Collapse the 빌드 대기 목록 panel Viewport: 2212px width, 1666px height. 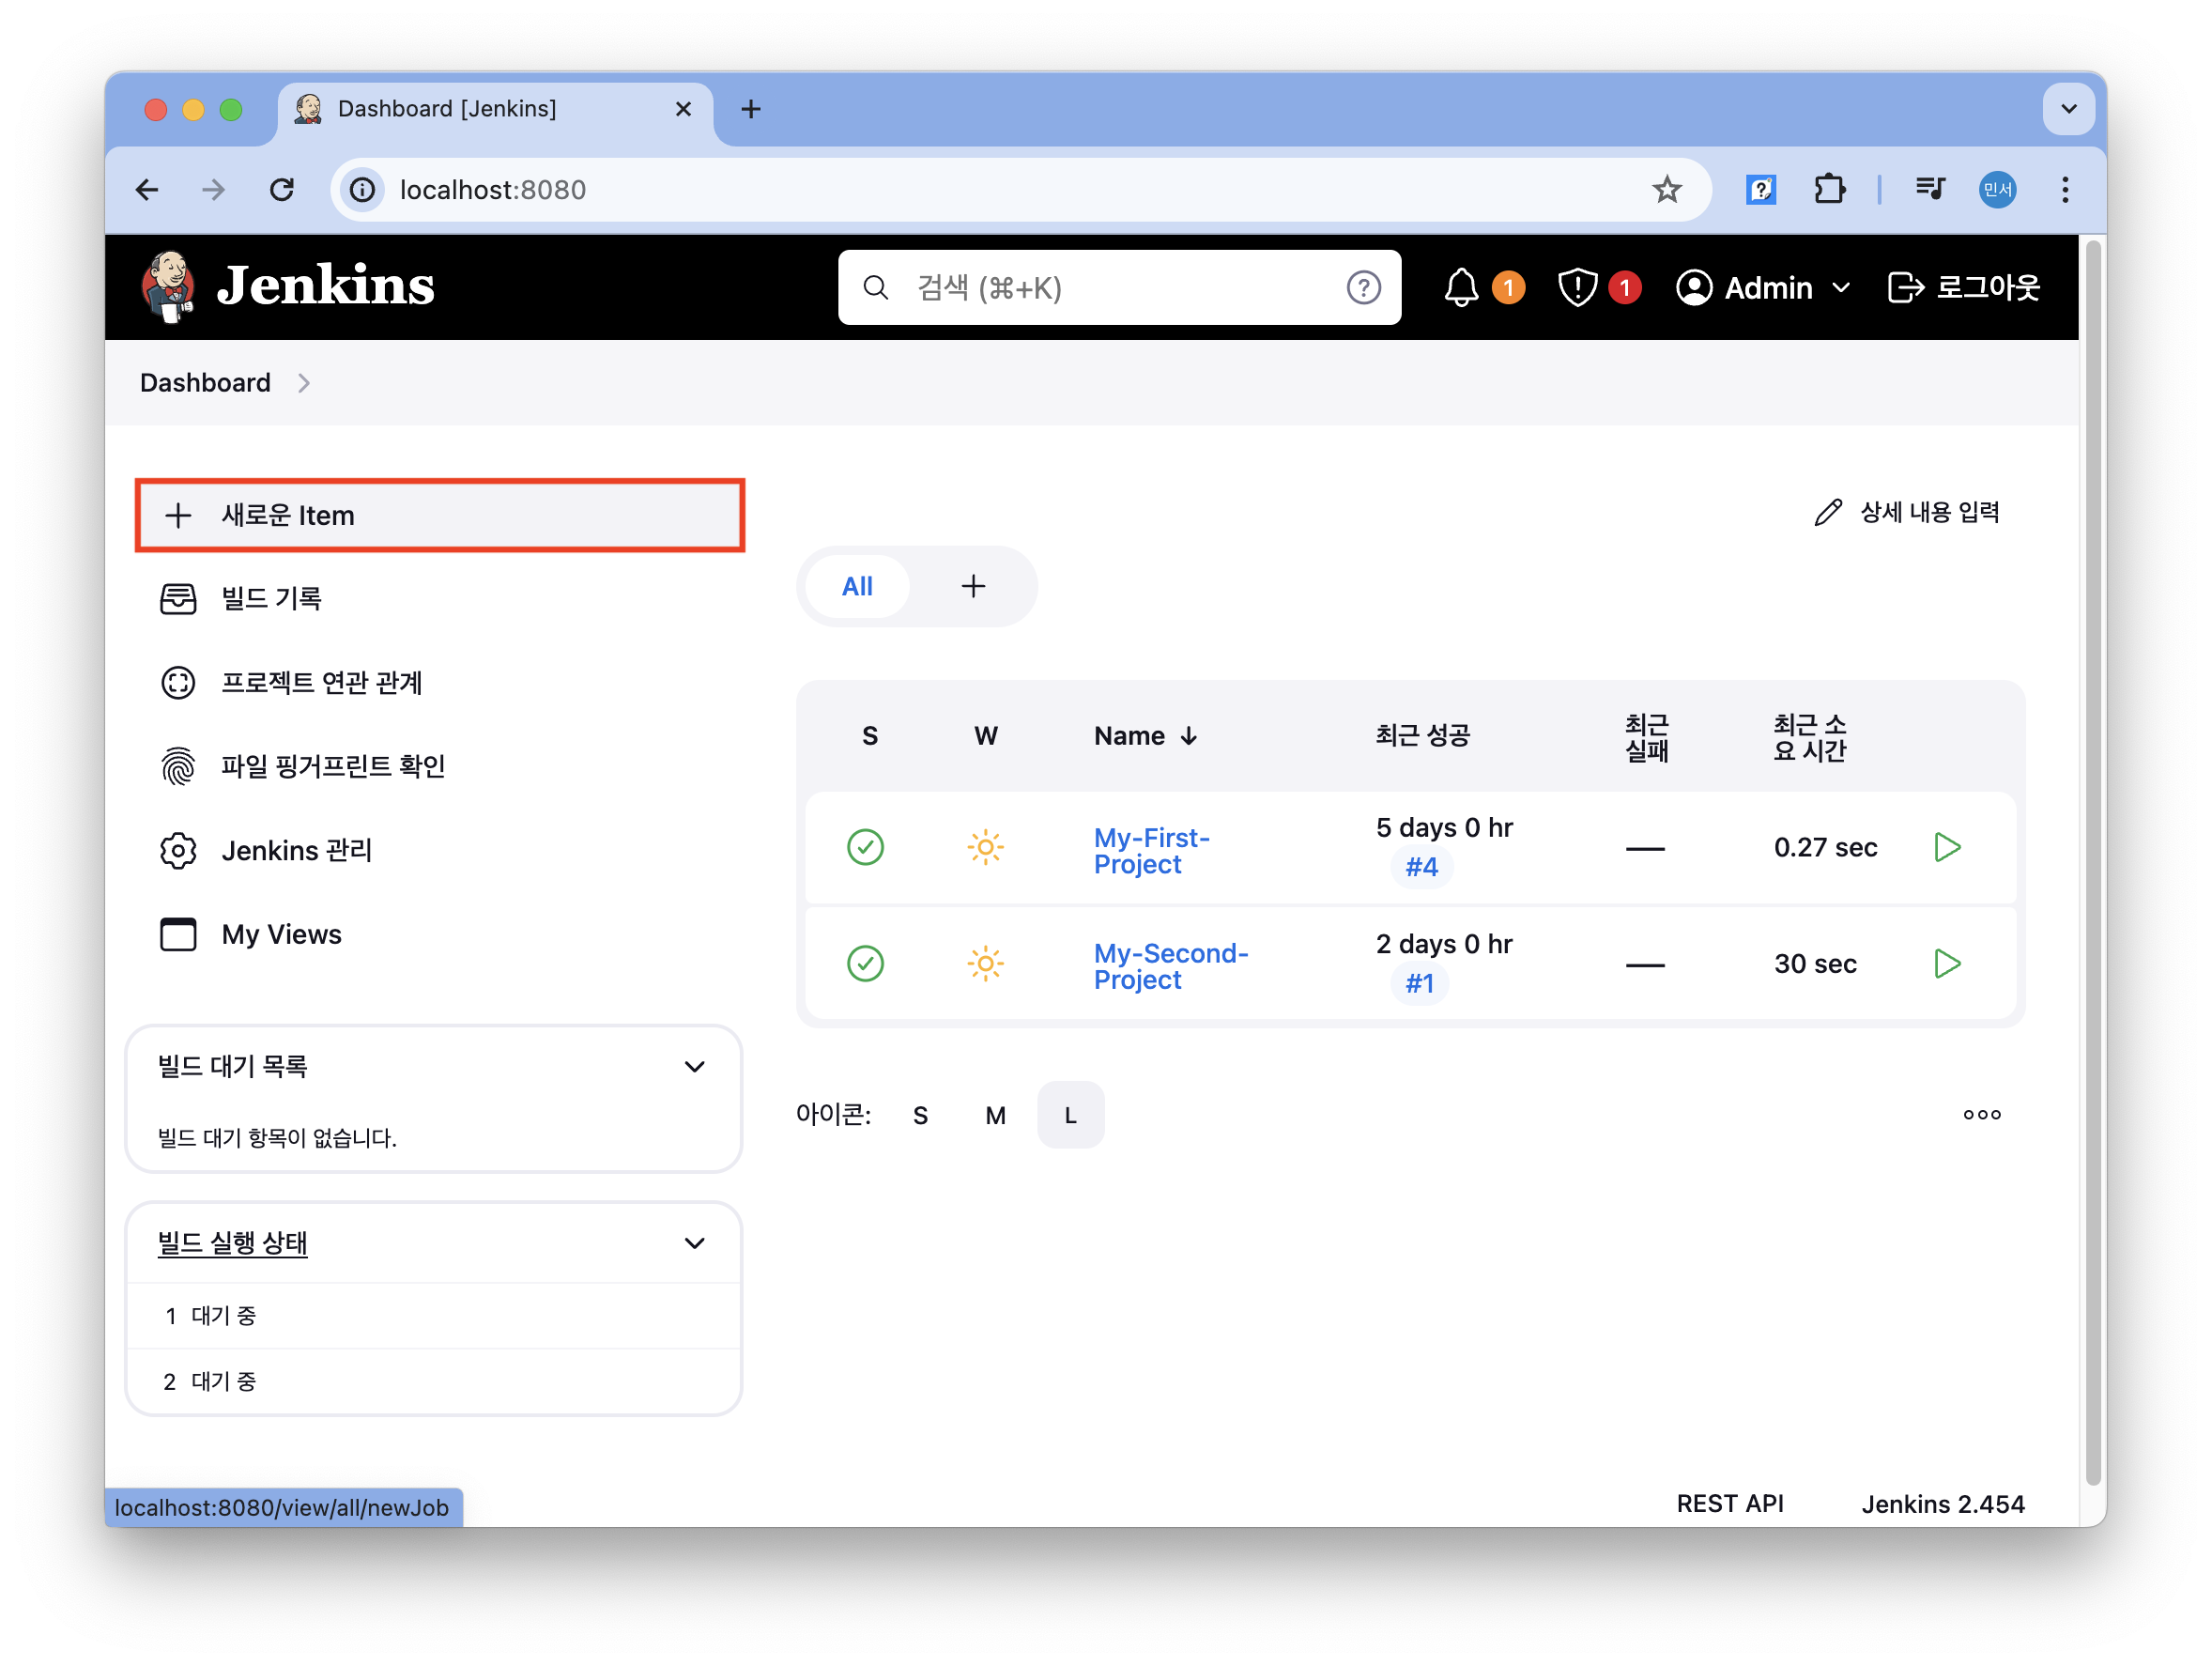[694, 1066]
